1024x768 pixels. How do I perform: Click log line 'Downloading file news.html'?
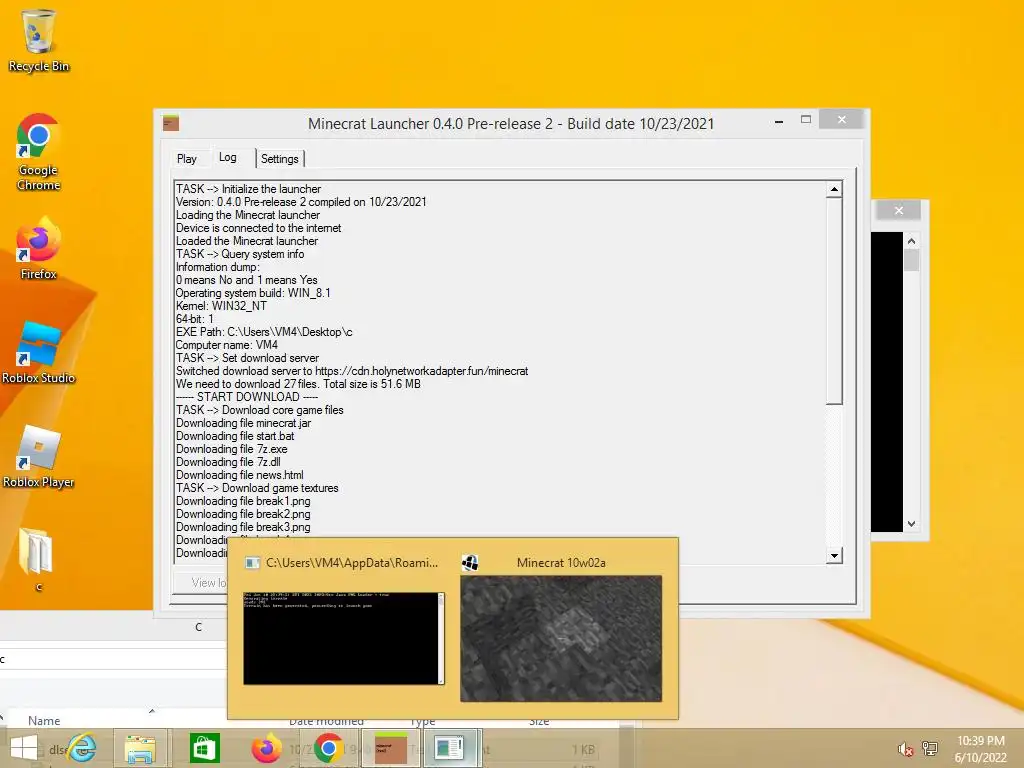(240, 475)
